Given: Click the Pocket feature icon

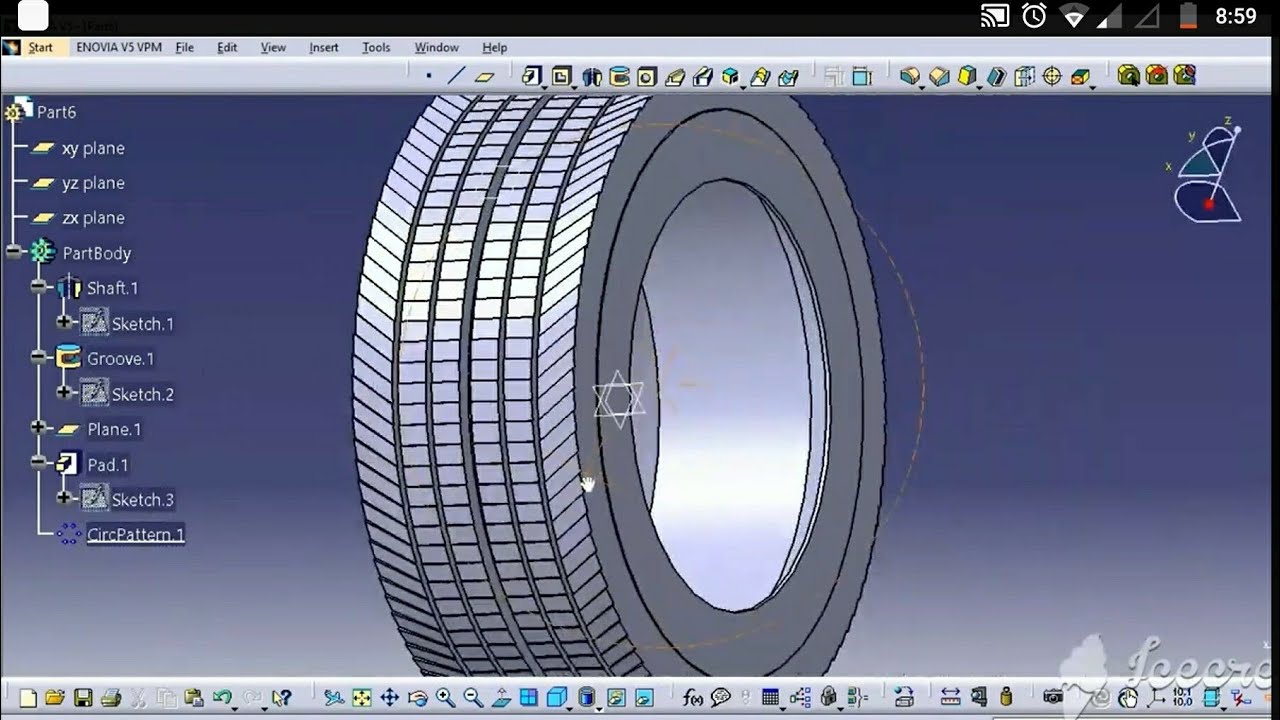Looking at the screenshot, I should tap(562, 75).
